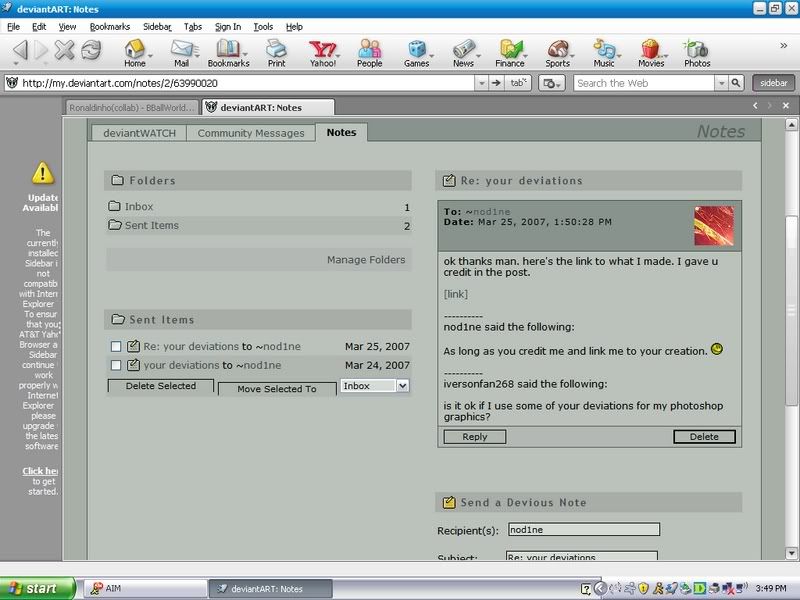800x600 pixels.
Task: Open the Photos toolbar icon
Action: click(697, 53)
